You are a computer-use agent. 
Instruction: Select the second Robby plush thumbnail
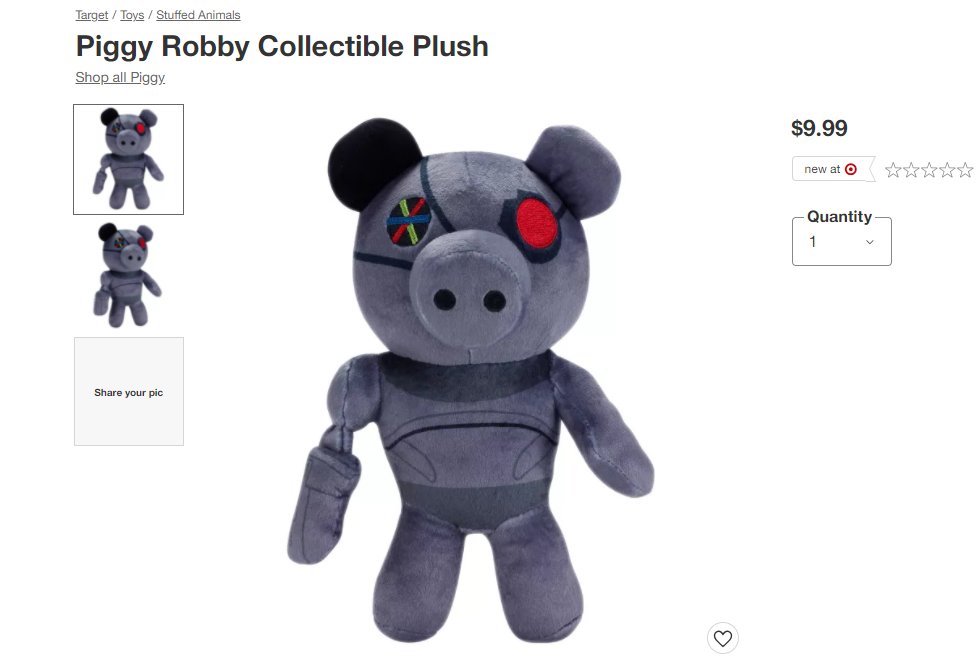[129, 275]
